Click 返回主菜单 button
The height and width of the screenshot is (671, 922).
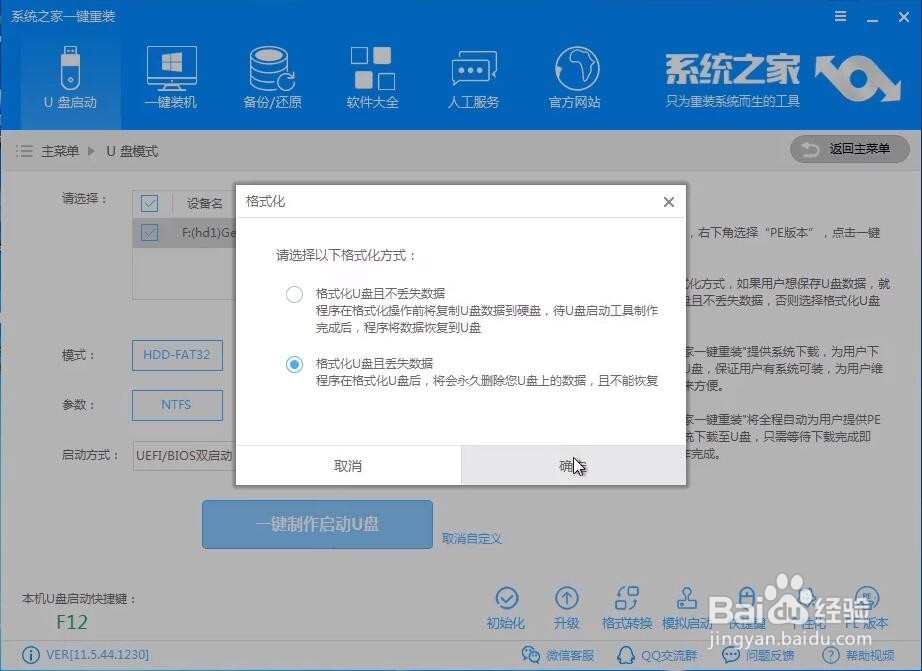[x=850, y=149]
